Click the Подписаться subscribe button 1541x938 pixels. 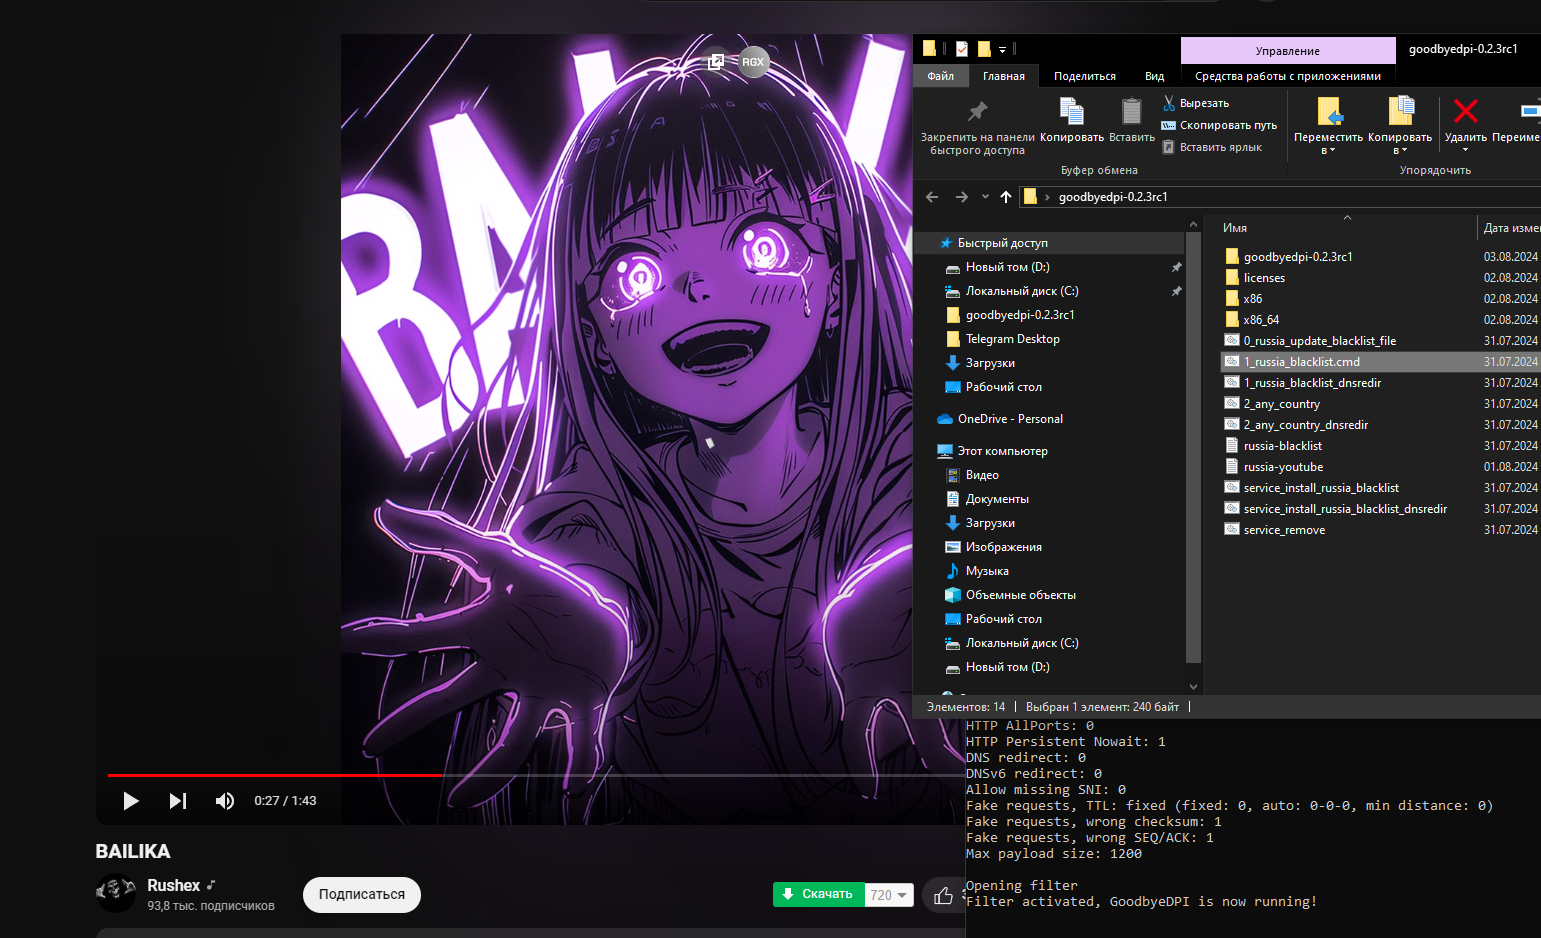tap(362, 894)
